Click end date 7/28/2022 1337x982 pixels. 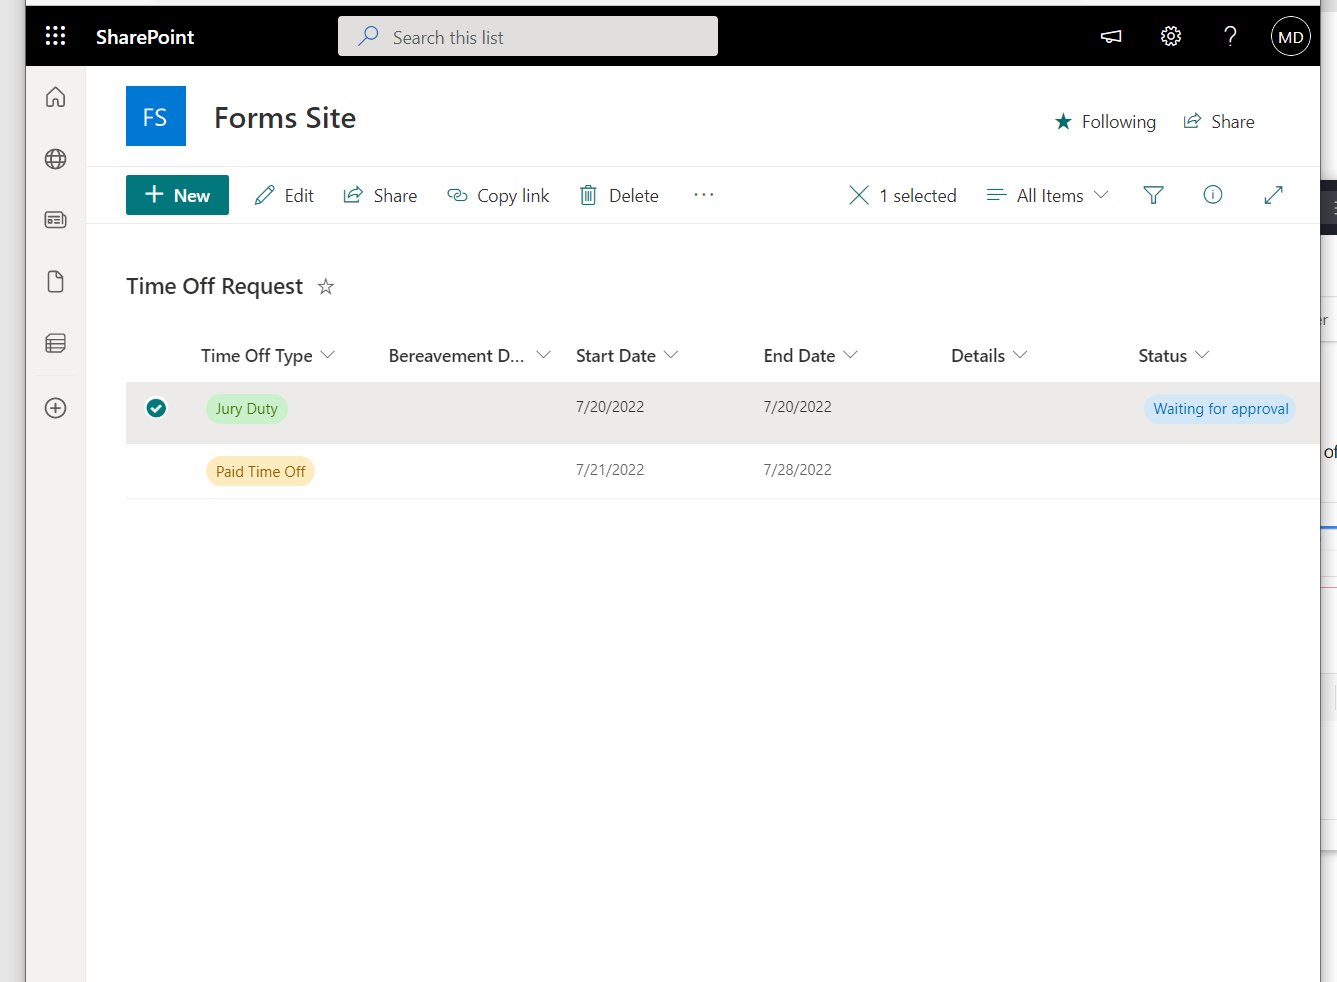797,470
